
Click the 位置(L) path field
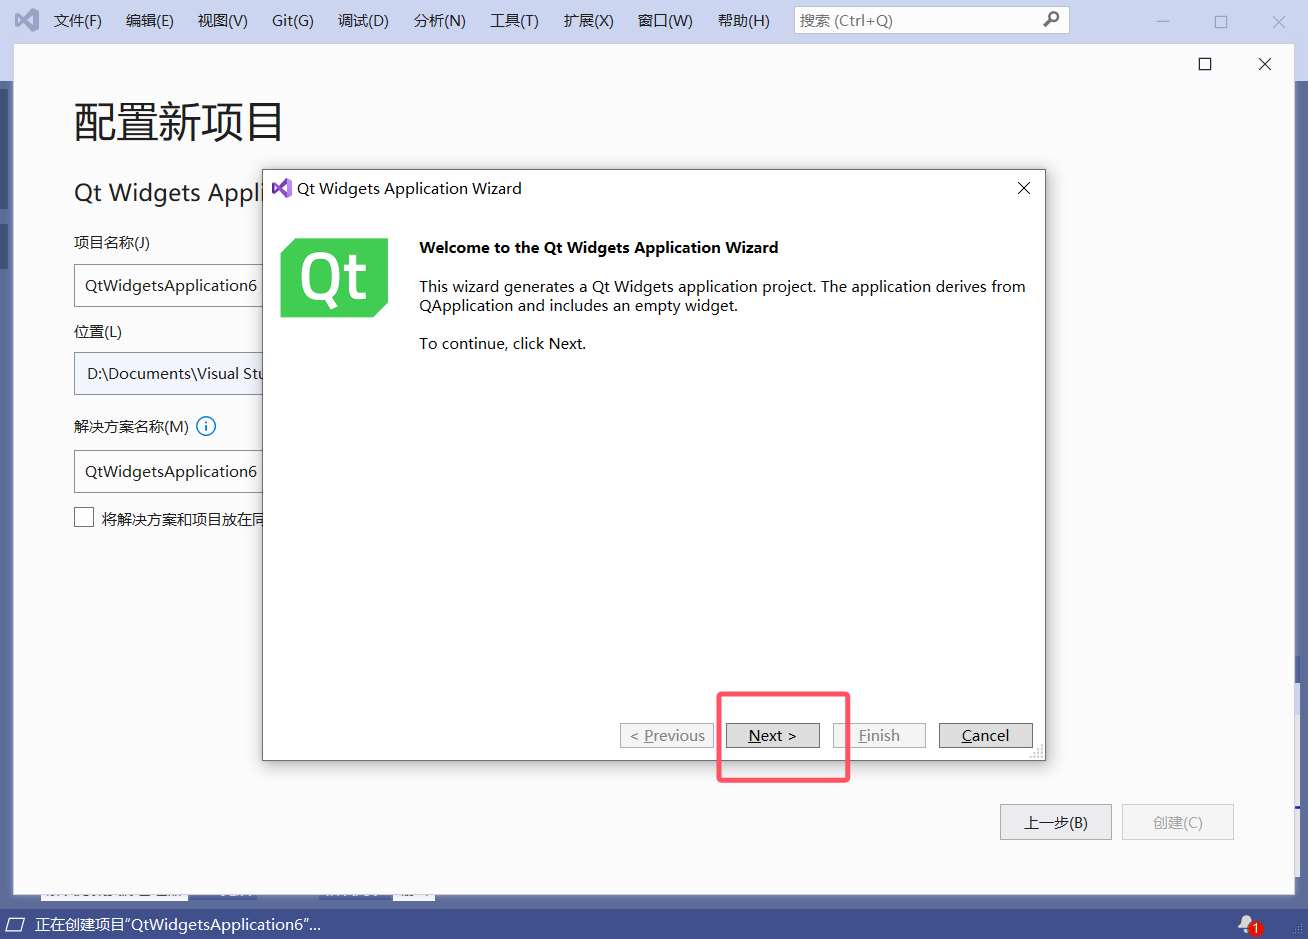(165, 373)
